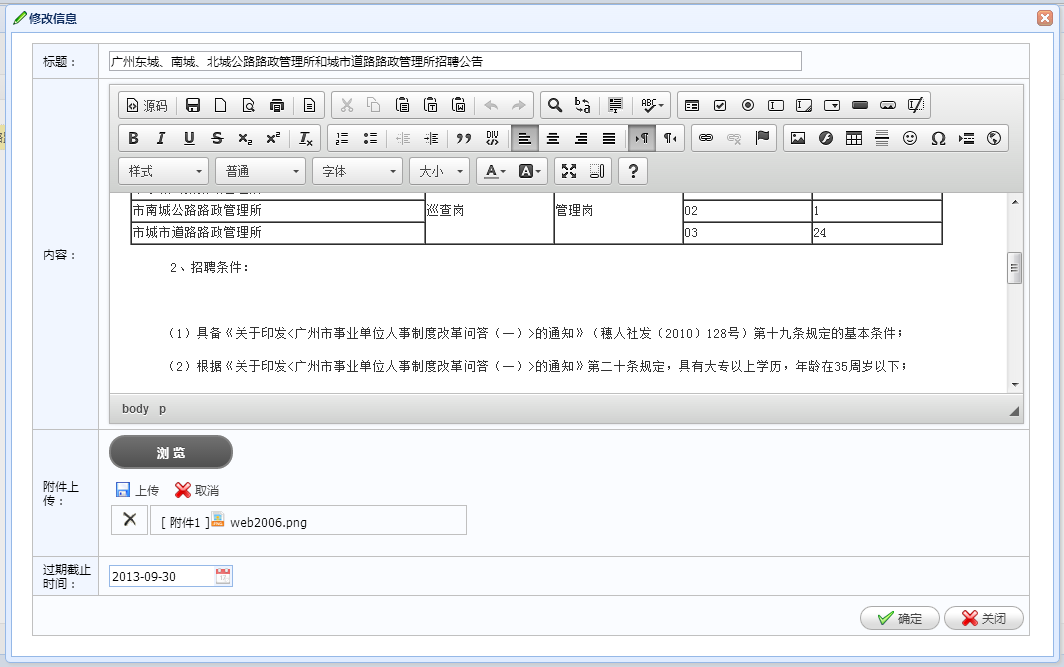
Task: Create a new page with the blank document icon
Action: [x=221, y=105]
